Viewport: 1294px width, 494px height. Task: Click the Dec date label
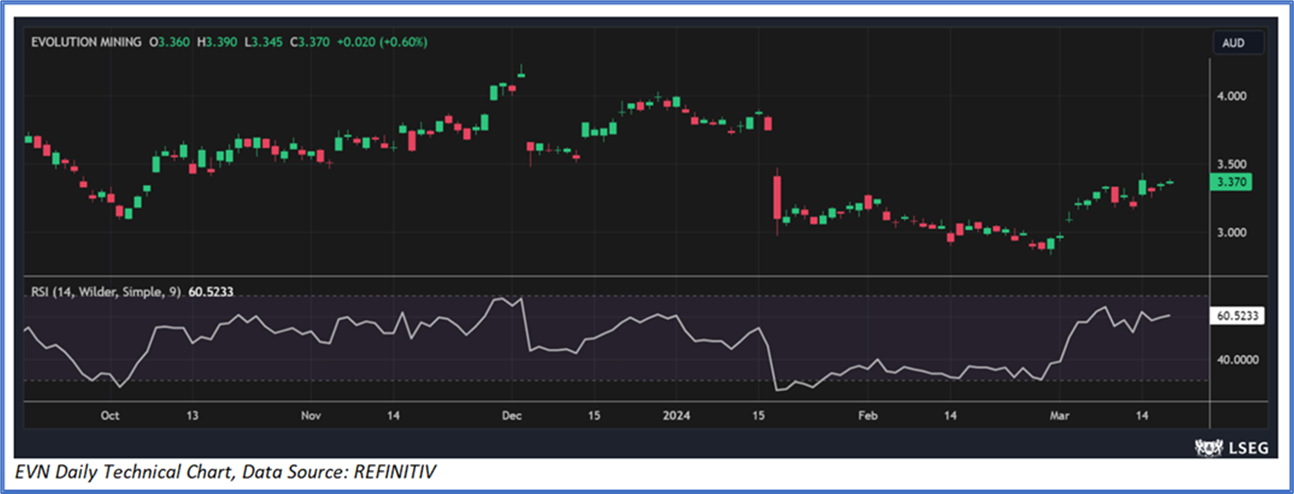coord(512,415)
